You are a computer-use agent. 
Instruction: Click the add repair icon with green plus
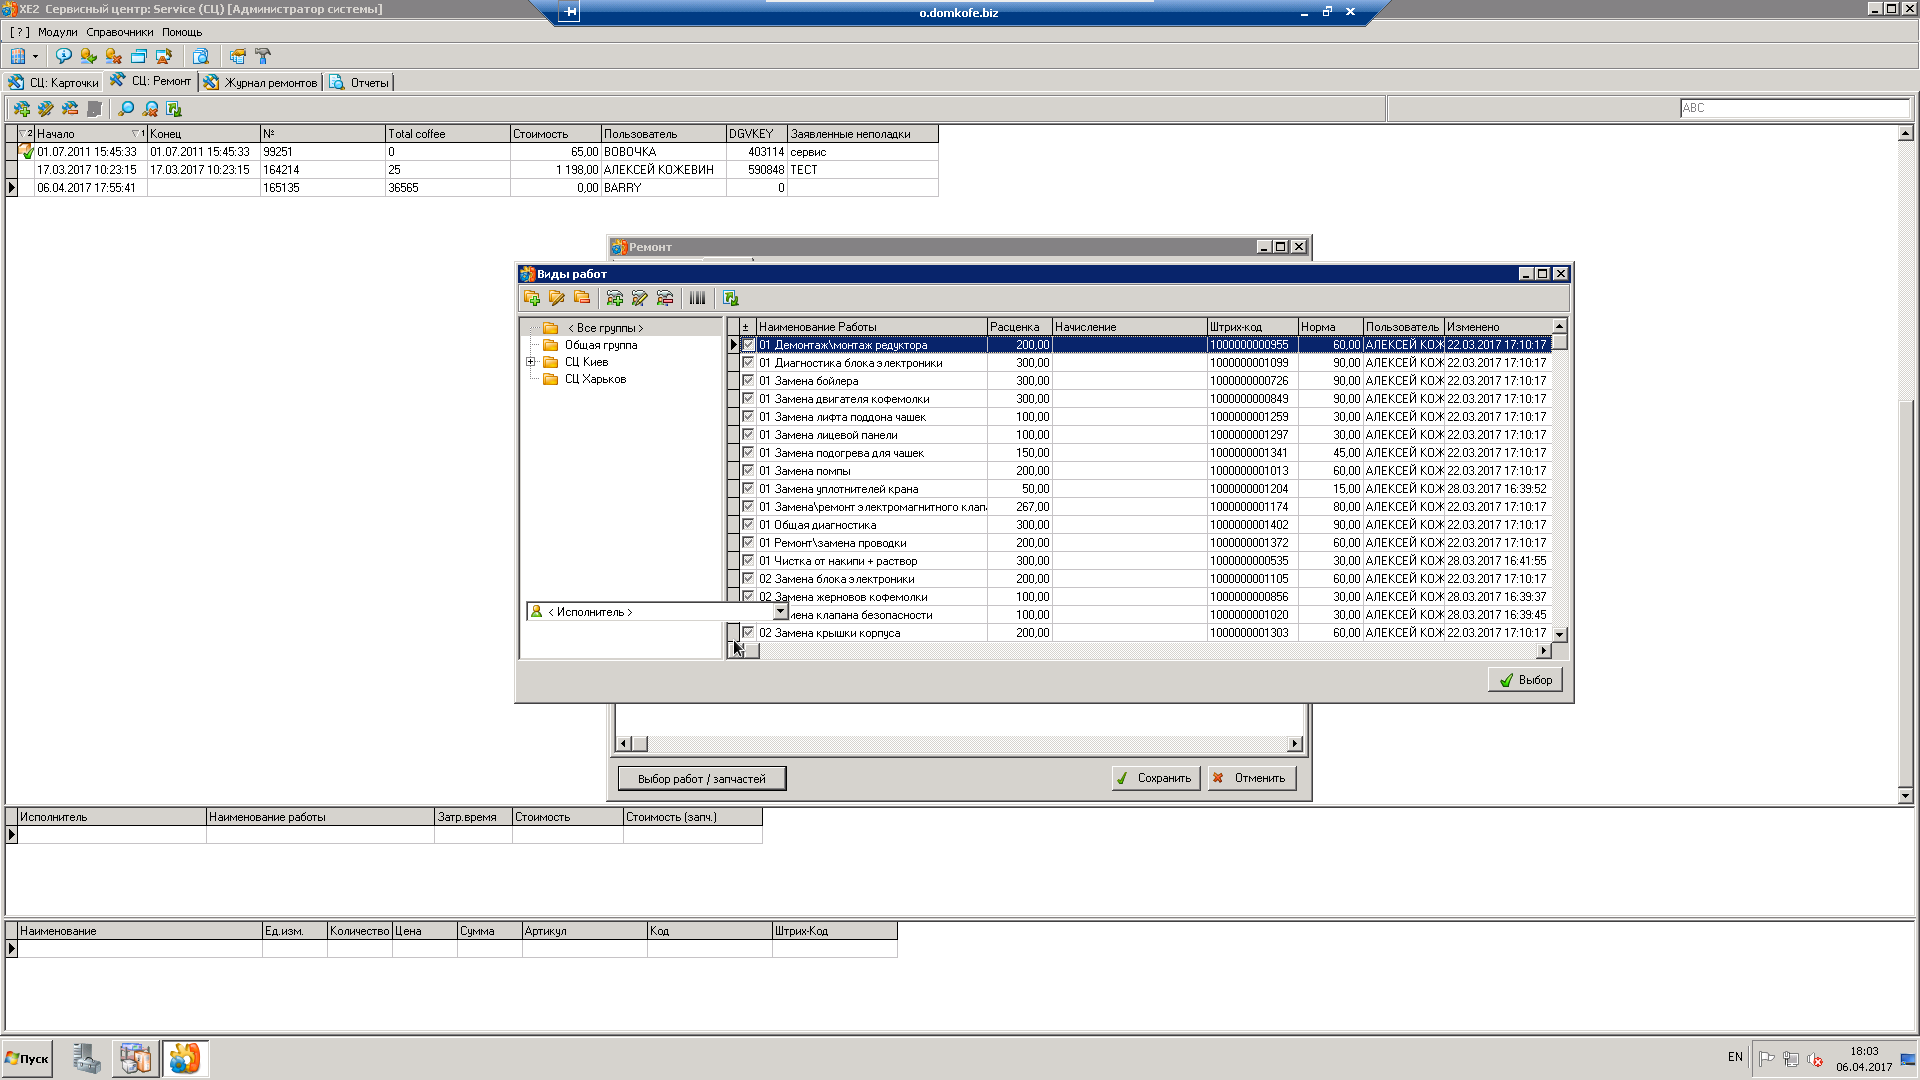pyautogui.click(x=21, y=109)
